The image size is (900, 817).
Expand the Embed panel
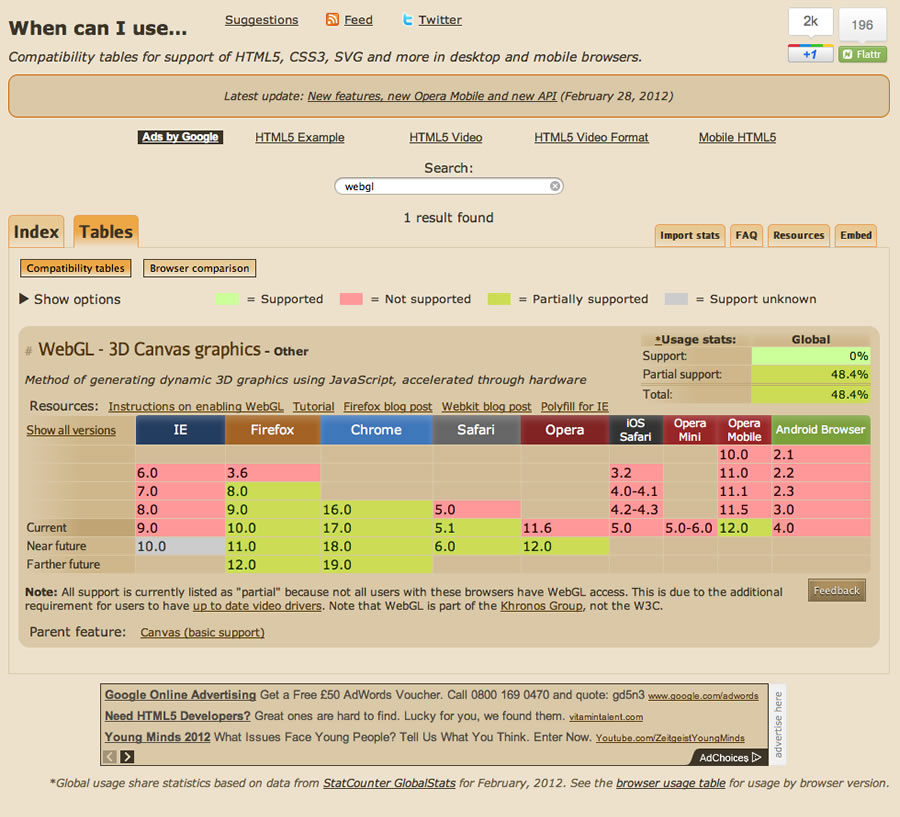(856, 236)
